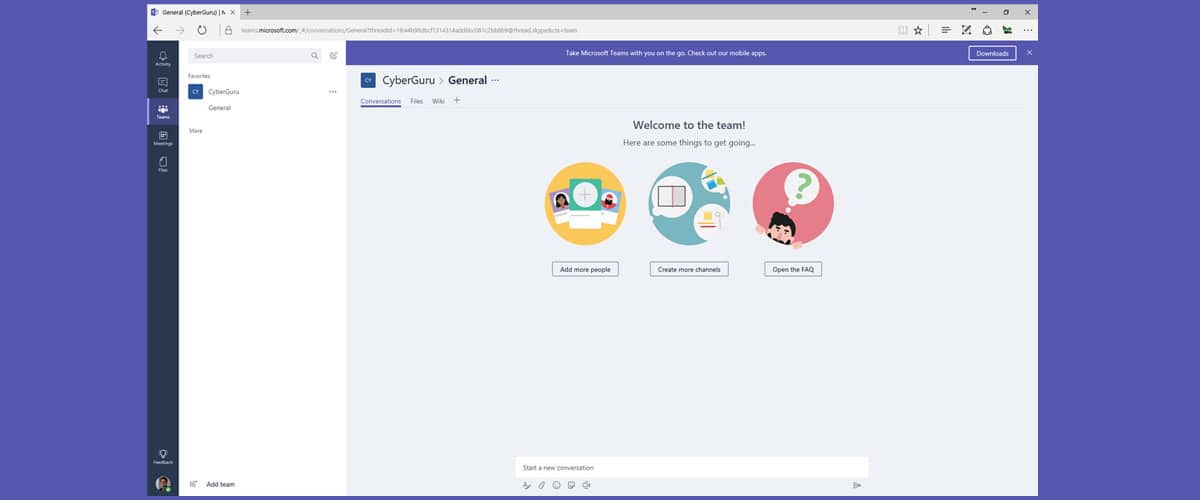Click the FAQ question mark illustration

pos(793,203)
